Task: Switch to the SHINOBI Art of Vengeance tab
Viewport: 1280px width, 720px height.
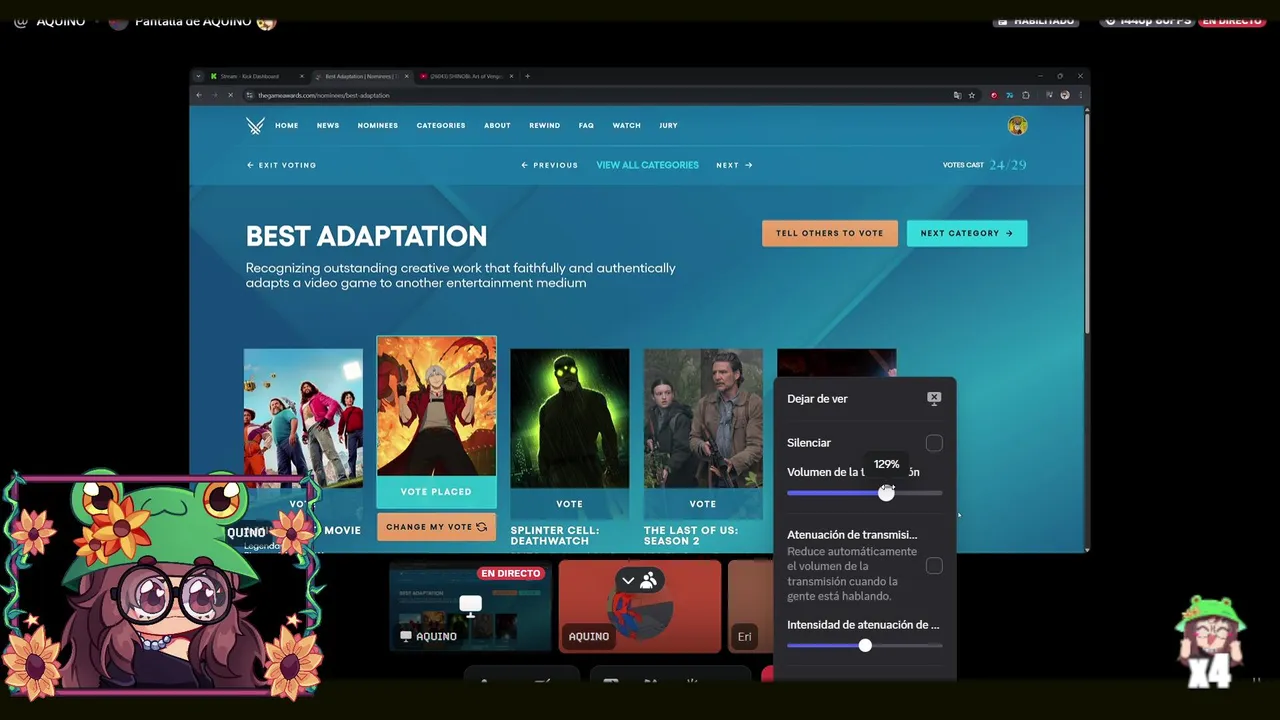Action: pyautogui.click(x=466, y=76)
